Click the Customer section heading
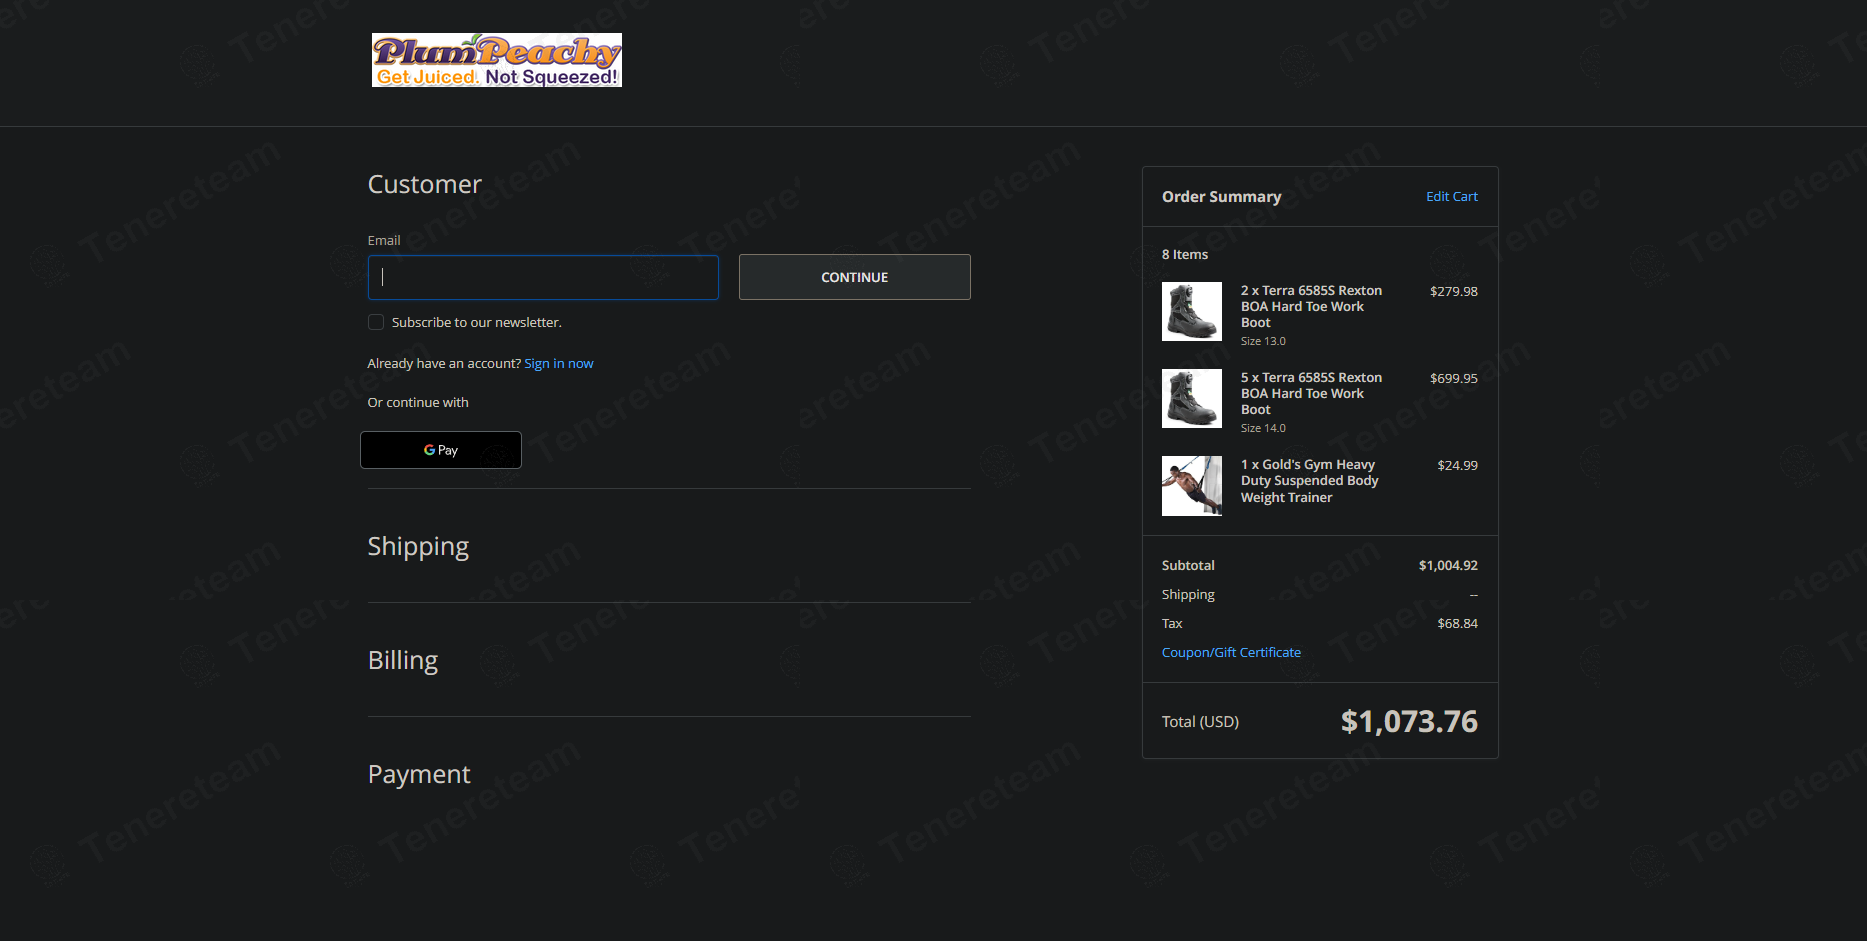Screen dimensions: 1867x941 point(425,184)
